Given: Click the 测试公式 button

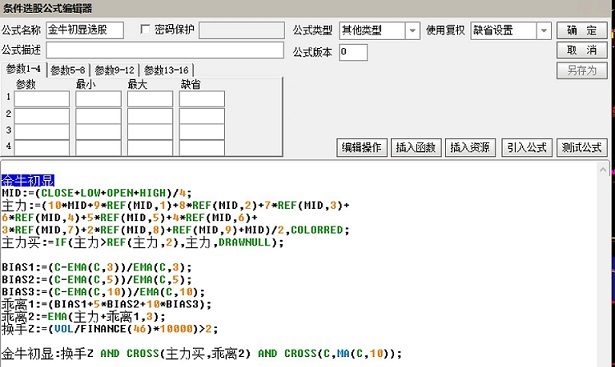Looking at the screenshot, I should (582, 147).
